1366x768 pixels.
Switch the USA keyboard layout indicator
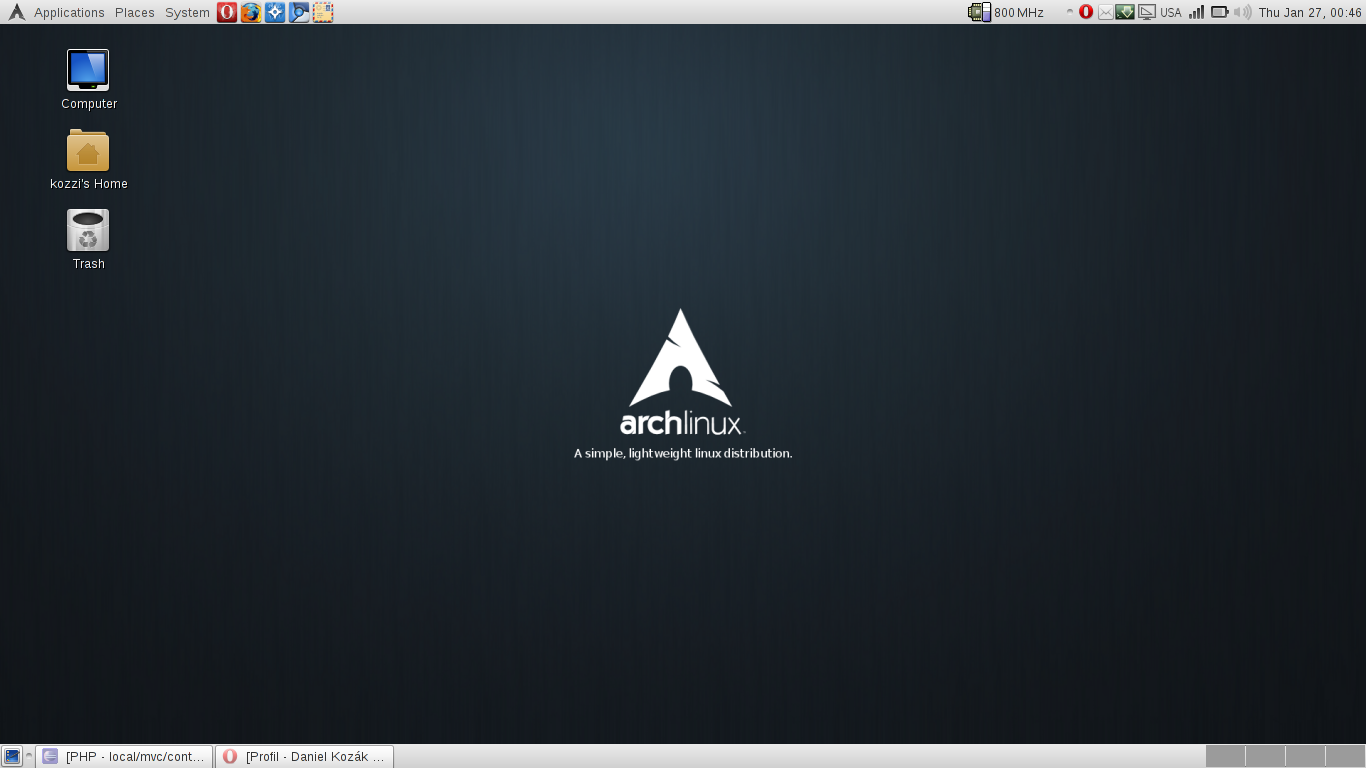(x=1171, y=13)
